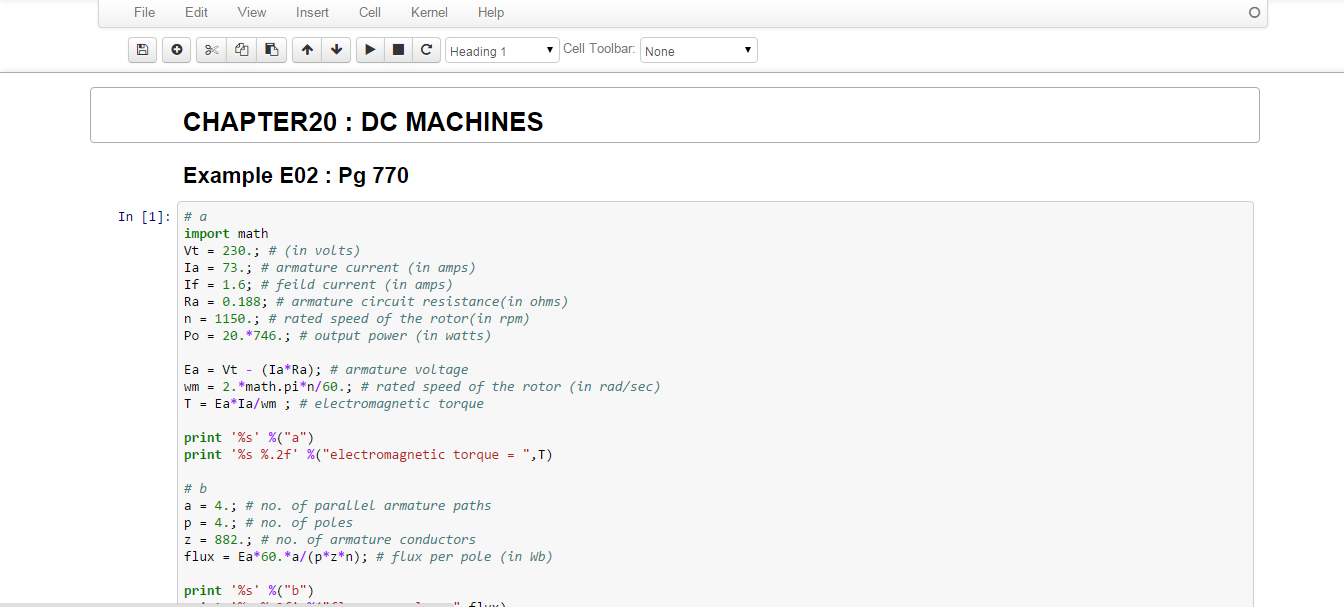Open the File menu

[x=144, y=13]
